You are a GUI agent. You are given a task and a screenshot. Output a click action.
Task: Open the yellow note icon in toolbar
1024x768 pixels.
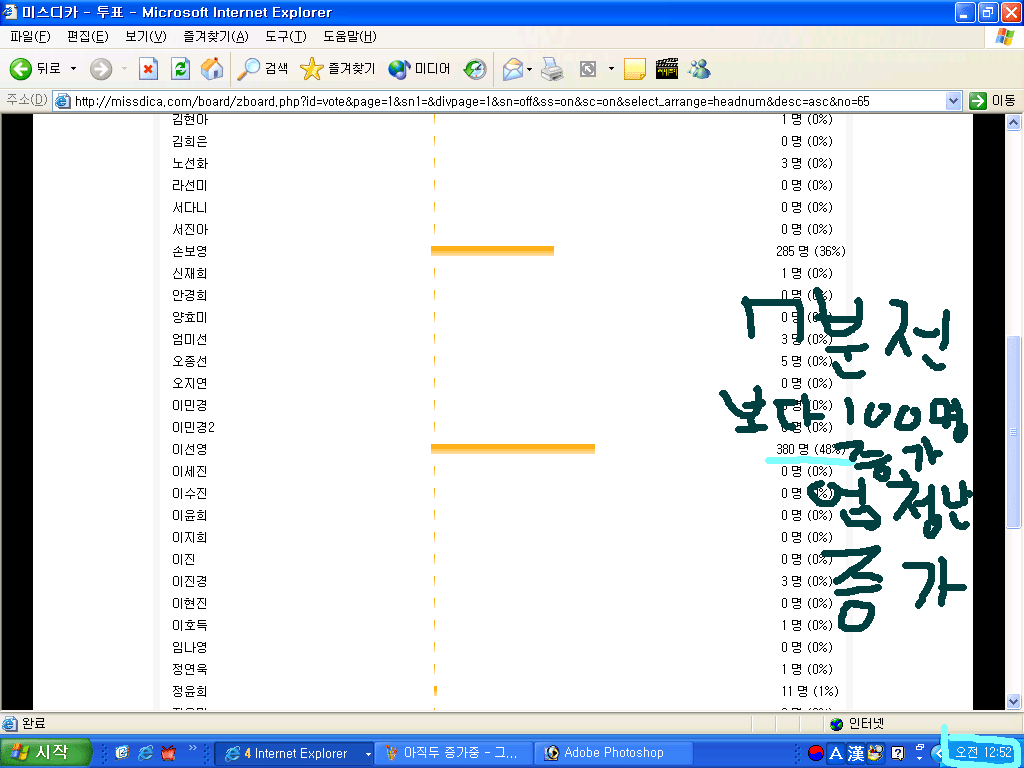tap(634, 69)
